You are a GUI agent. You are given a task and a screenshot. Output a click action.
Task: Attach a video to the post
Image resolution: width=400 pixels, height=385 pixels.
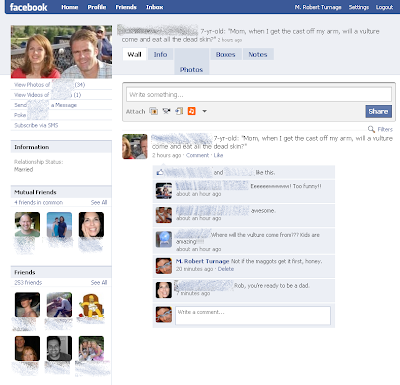166,111
